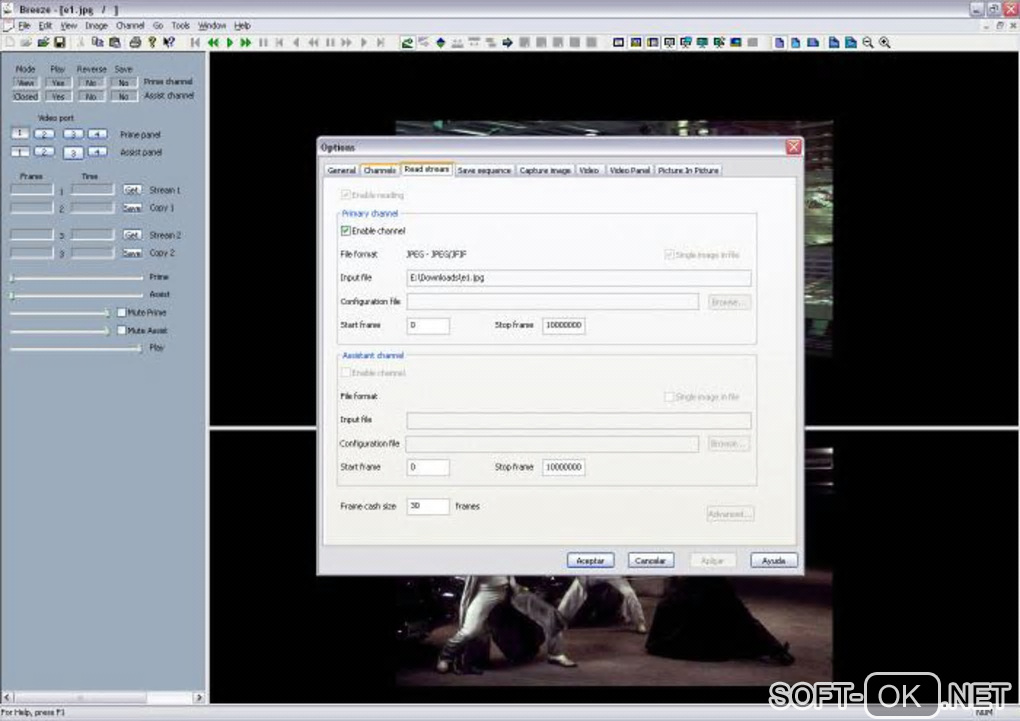This screenshot has width=1020, height=721.
Task: Open the Tools menu
Action: 180,25
